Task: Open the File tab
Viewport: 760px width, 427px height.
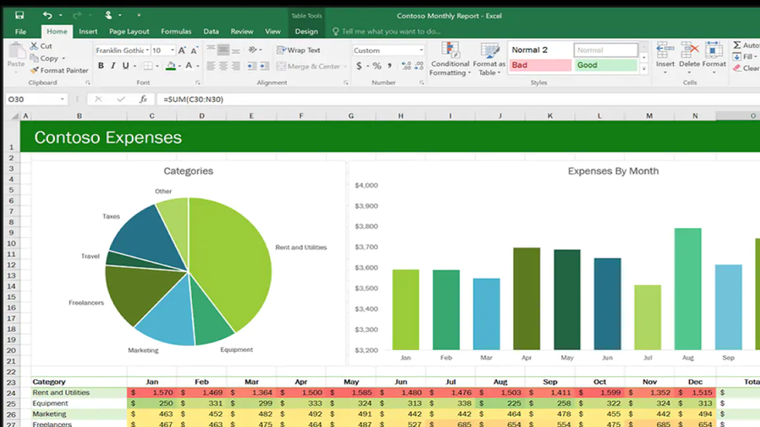Action: pos(20,32)
